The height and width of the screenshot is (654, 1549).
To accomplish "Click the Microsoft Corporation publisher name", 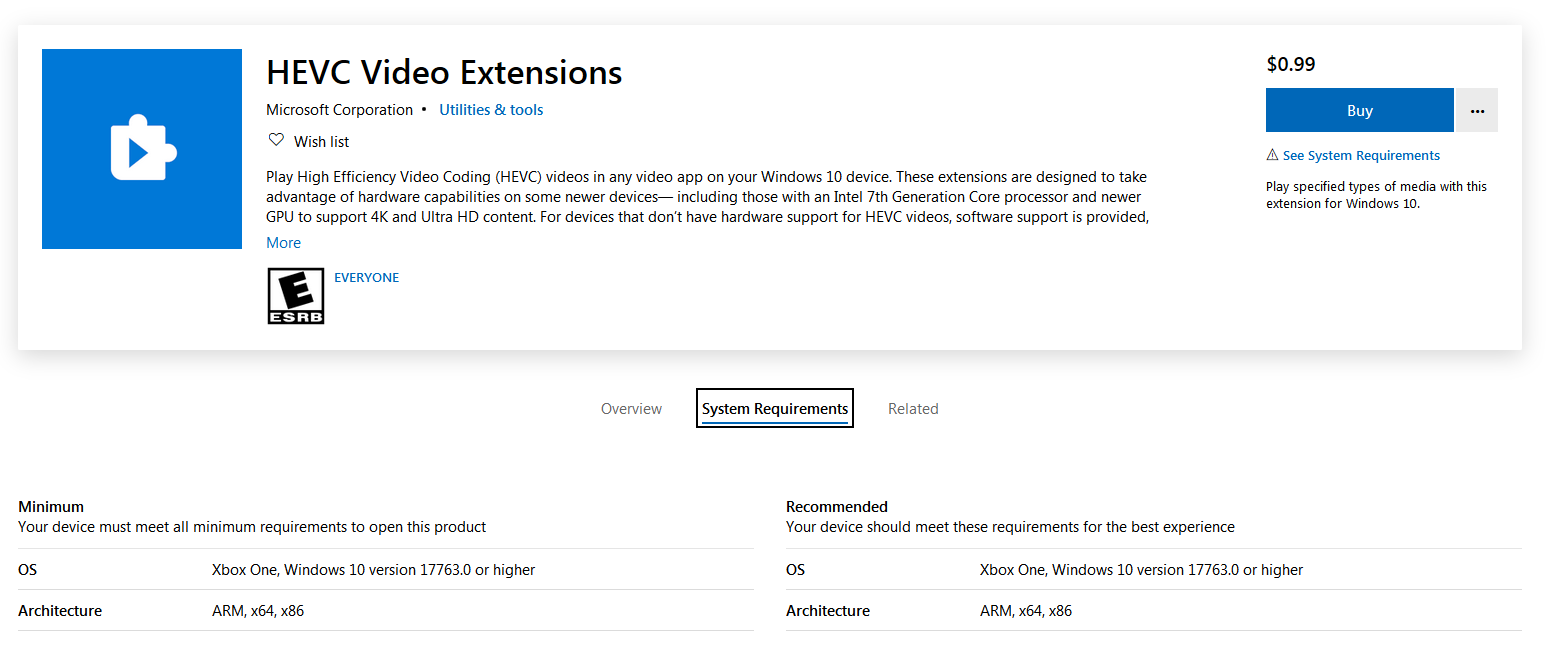I will (340, 110).
